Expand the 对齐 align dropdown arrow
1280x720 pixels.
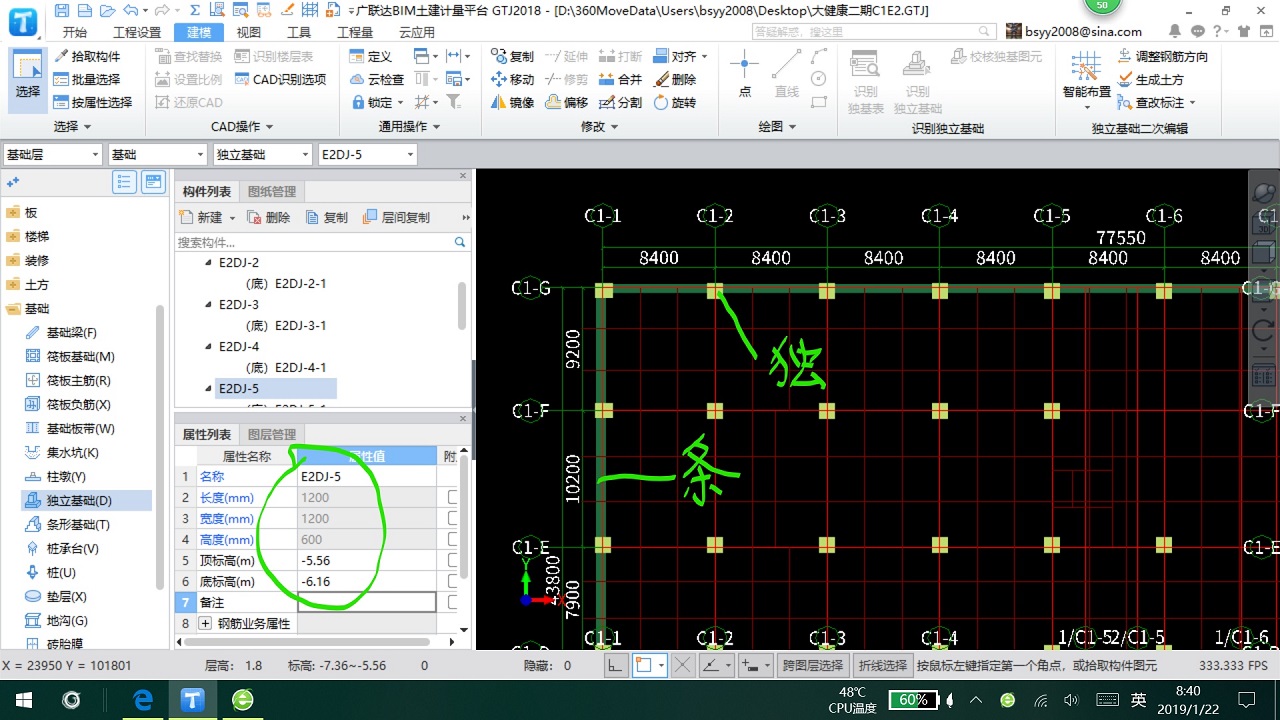704,57
